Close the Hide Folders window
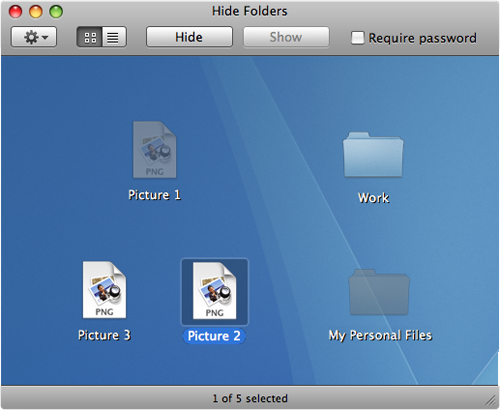 tap(15, 11)
